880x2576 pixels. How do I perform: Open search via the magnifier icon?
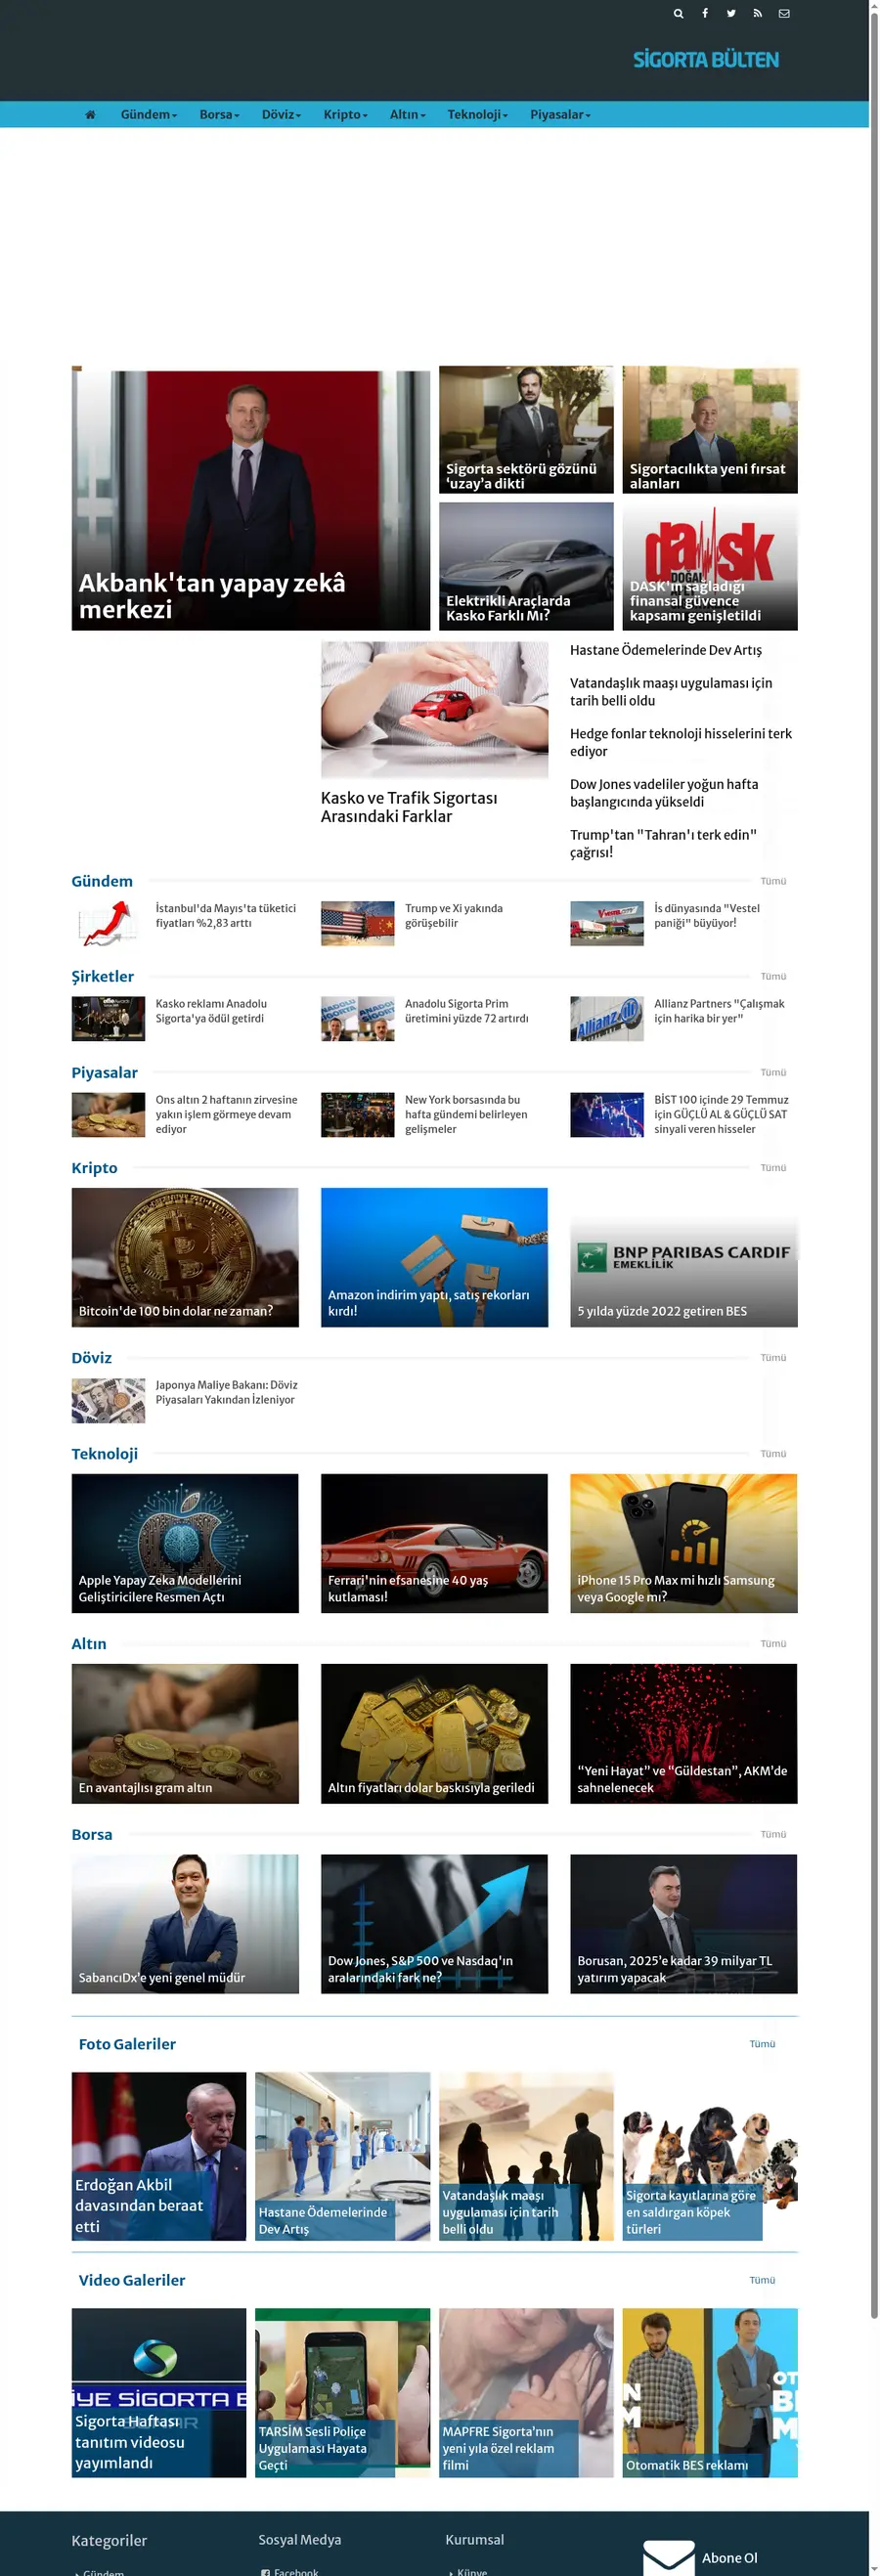click(x=678, y=14)
